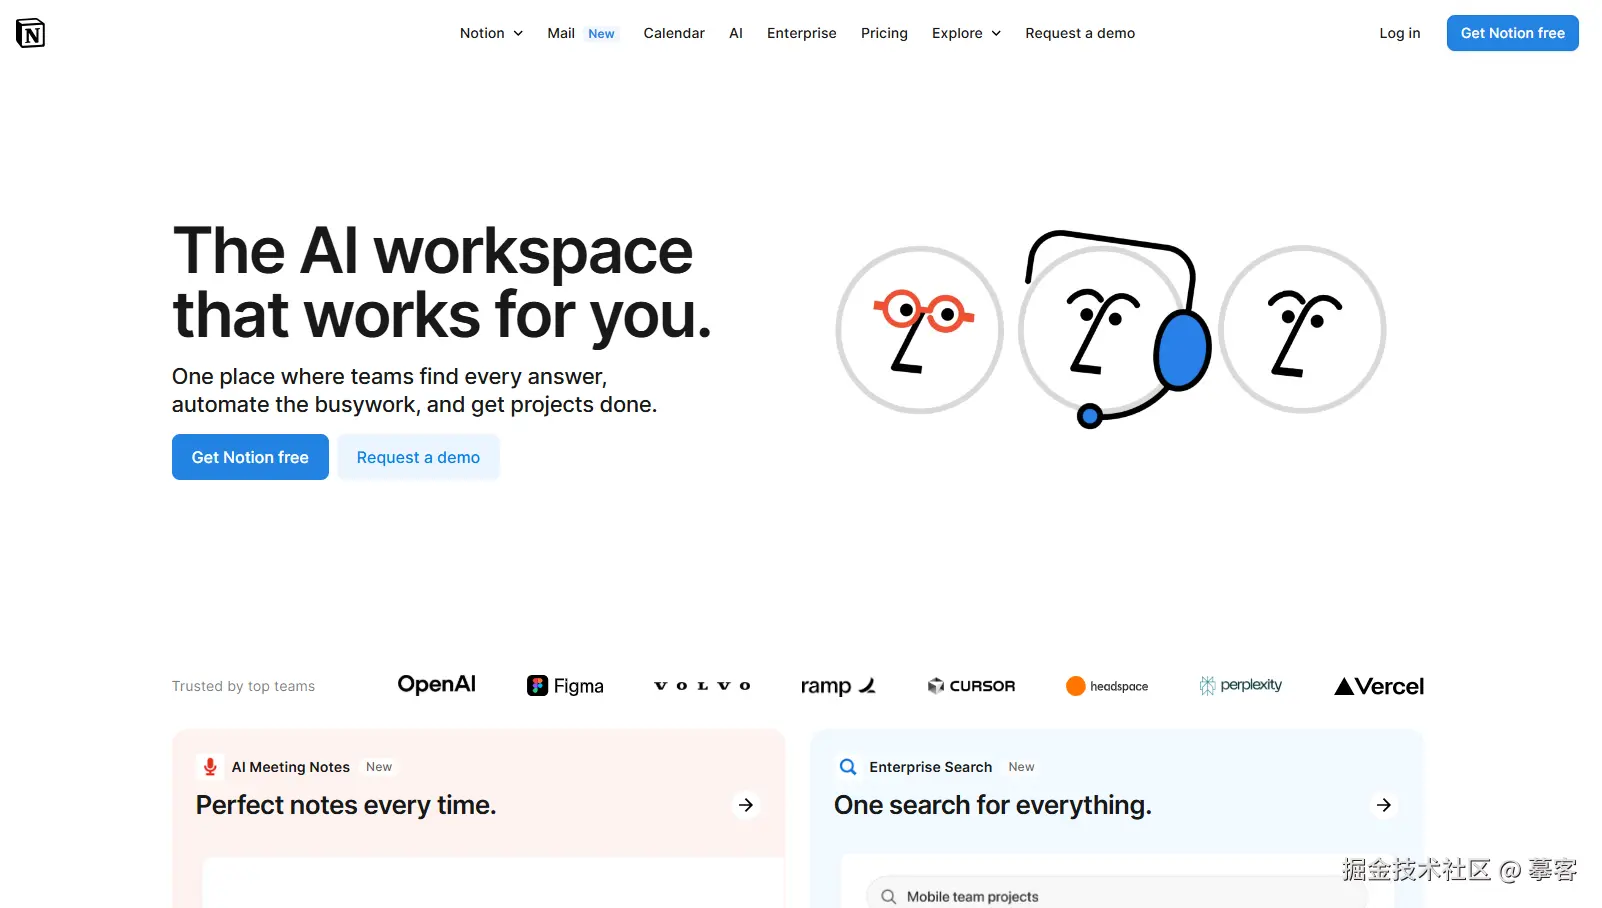Click the Log in link
This screenshot has height=908, width=1602.
[x=1400, y=33]
